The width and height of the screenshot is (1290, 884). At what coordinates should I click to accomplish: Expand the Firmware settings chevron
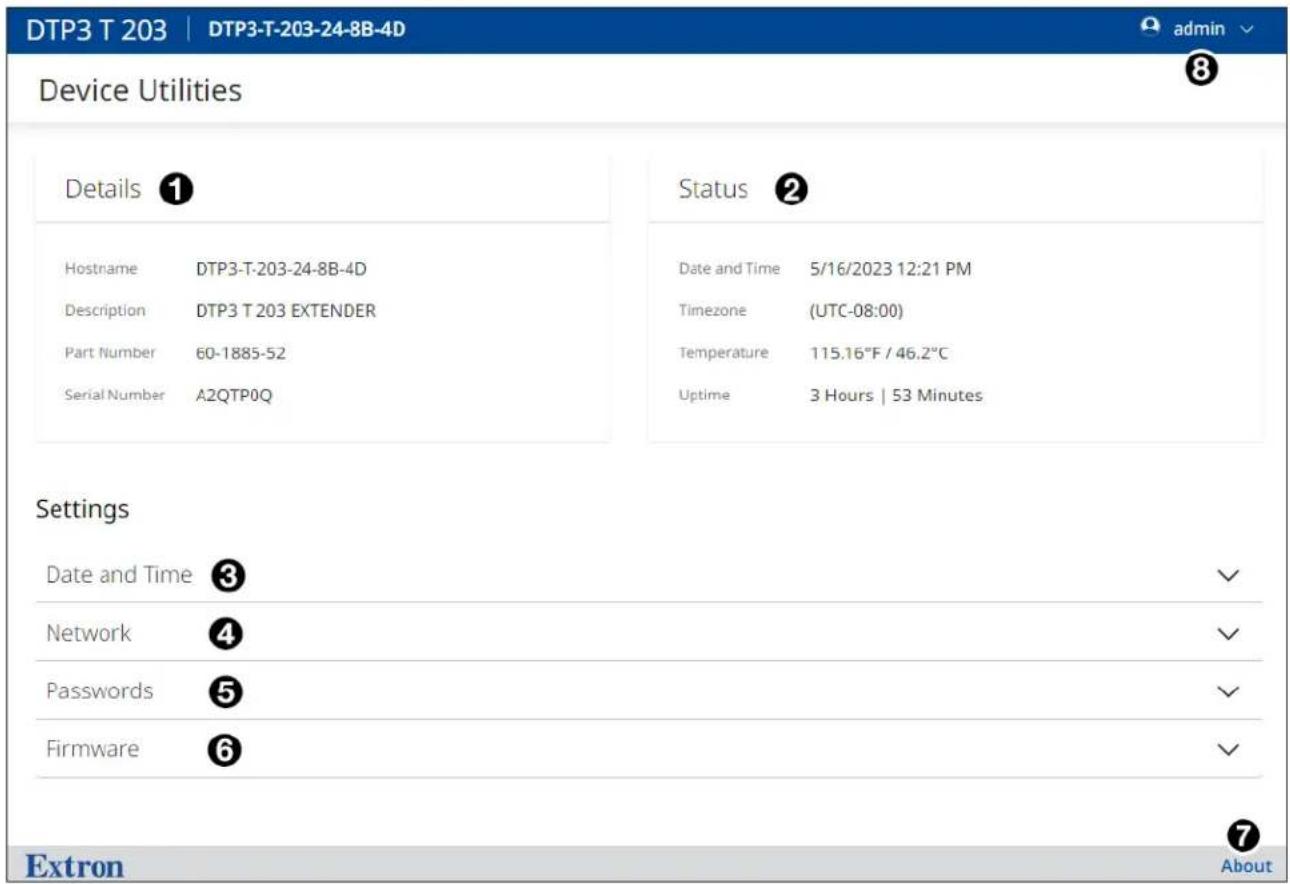click(x=1230, y=750)
